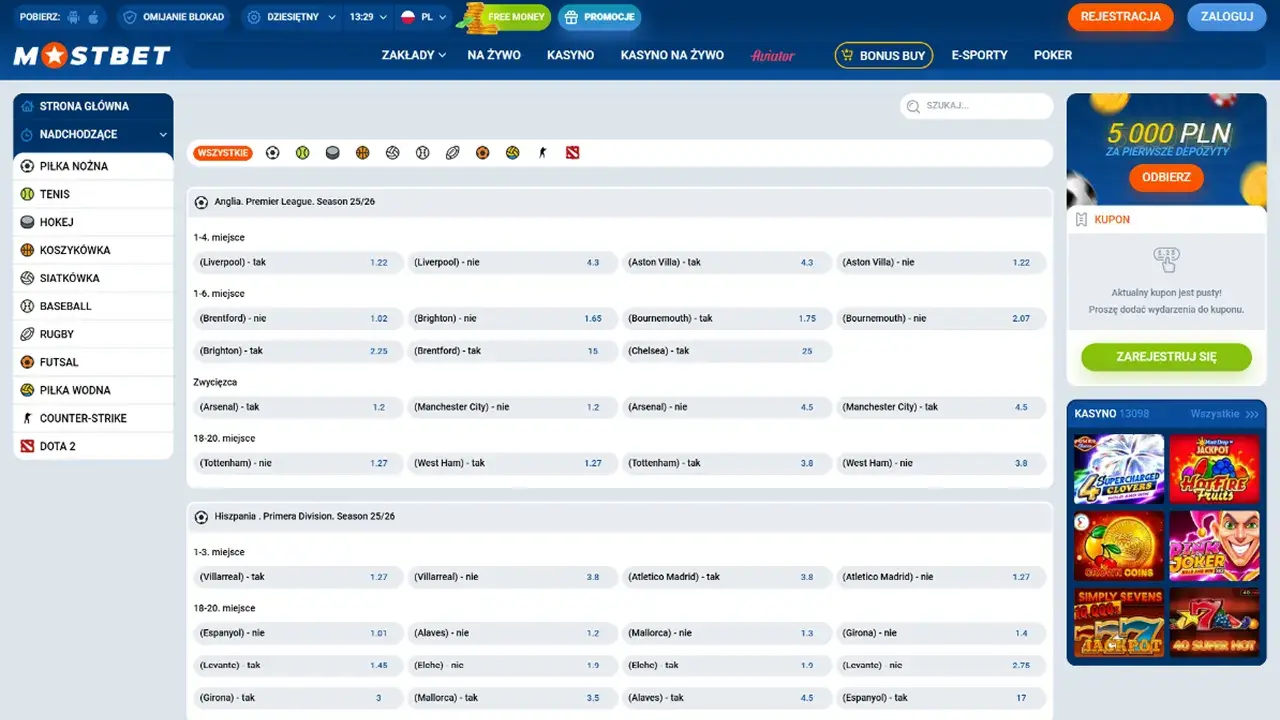1280x720 pixels.
Task: Filter events by football icon in filter bar
Action: tap(273, 153)
